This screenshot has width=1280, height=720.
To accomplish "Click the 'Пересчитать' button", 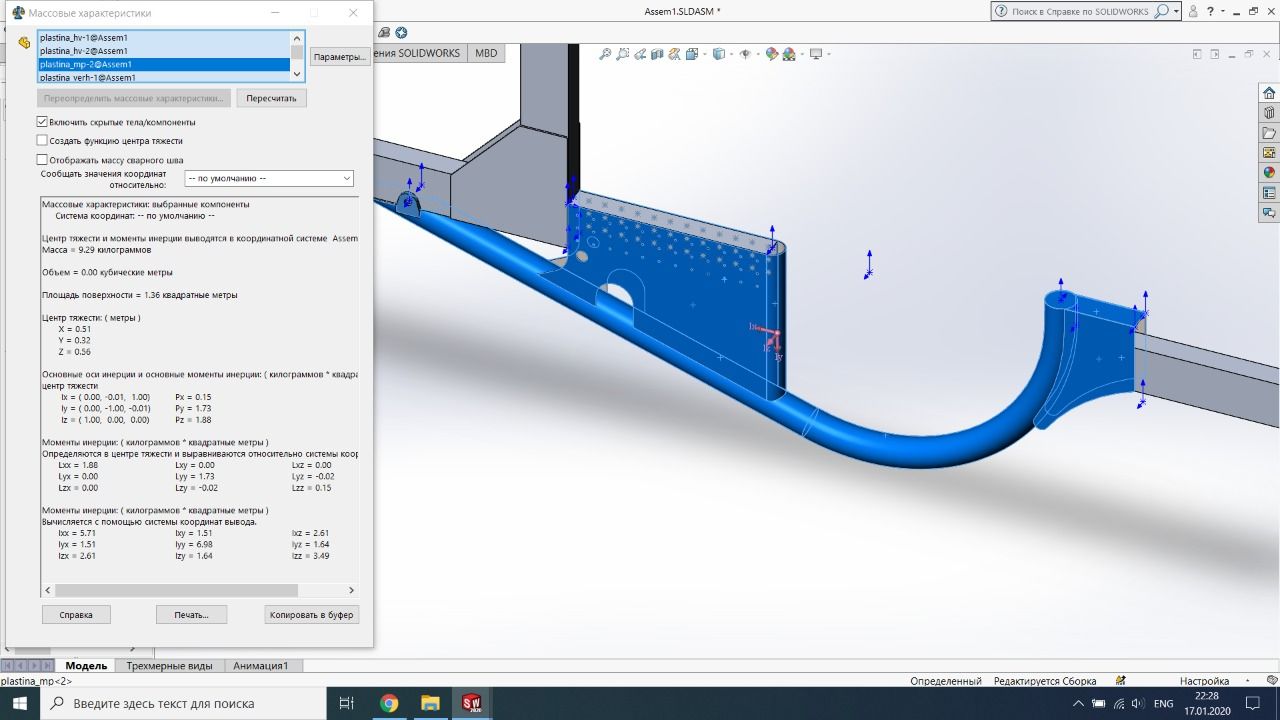I will 272,98.
